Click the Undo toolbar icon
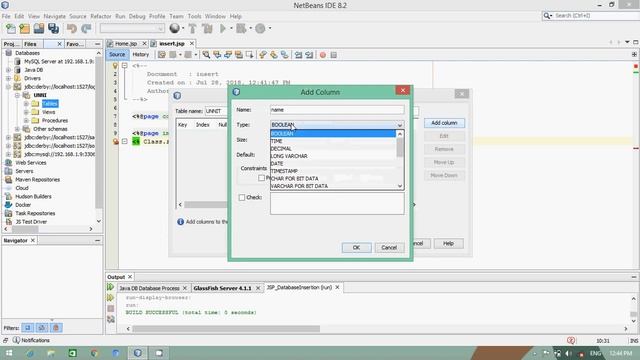This screenshot has width=640, height=360. coord(72,28)
